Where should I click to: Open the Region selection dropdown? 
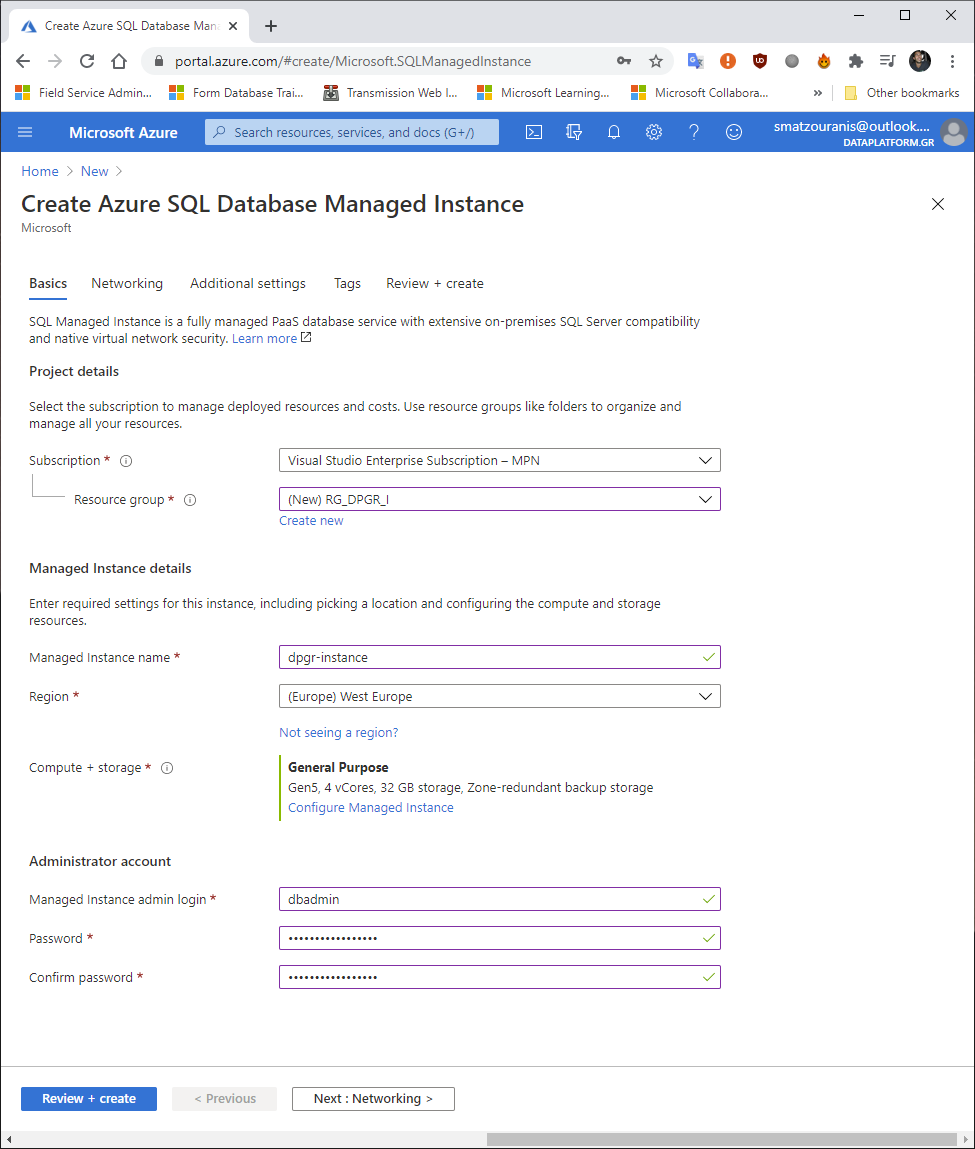coord(499,696)
